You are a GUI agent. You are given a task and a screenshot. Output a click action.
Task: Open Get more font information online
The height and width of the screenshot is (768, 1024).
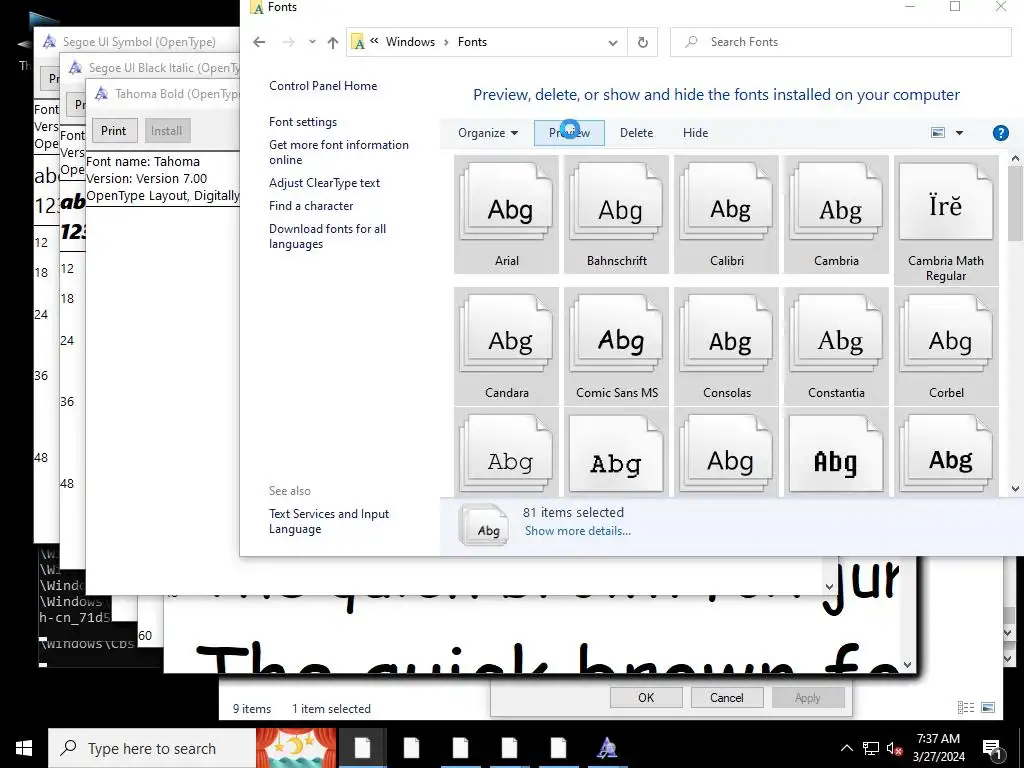tap(339, 152)
